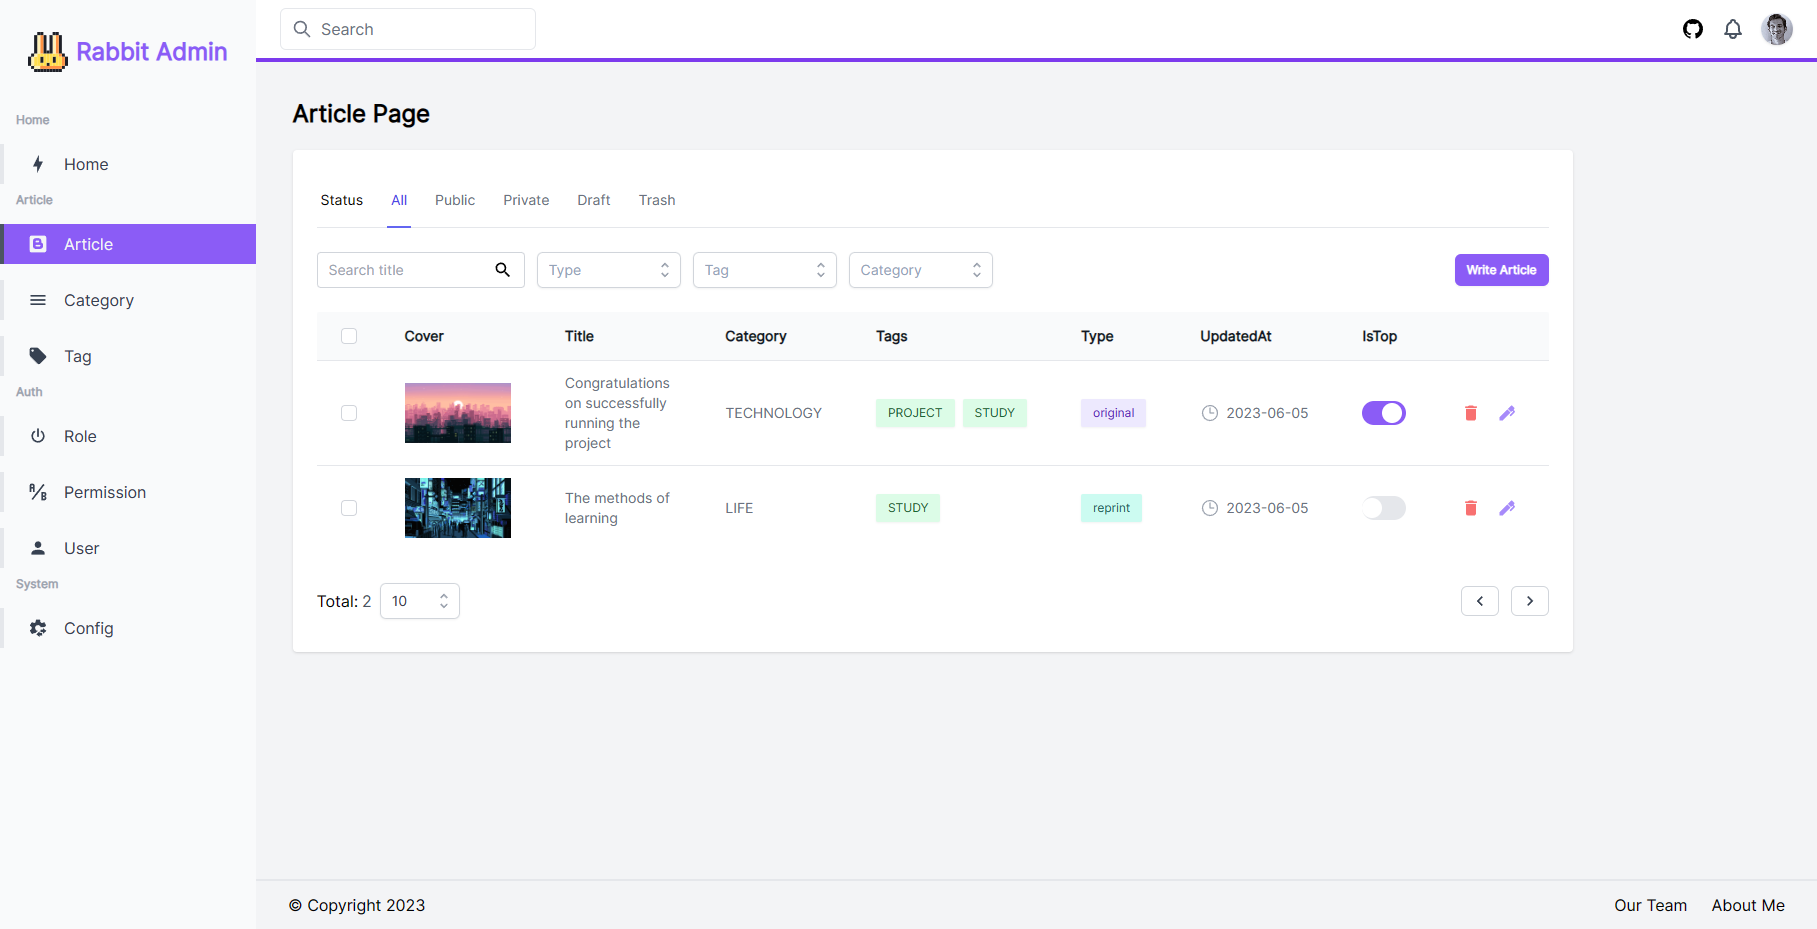Viewport: 1817px width, 929px height.
Task: Open the About Me link in footer
Action: (1748, 904)
